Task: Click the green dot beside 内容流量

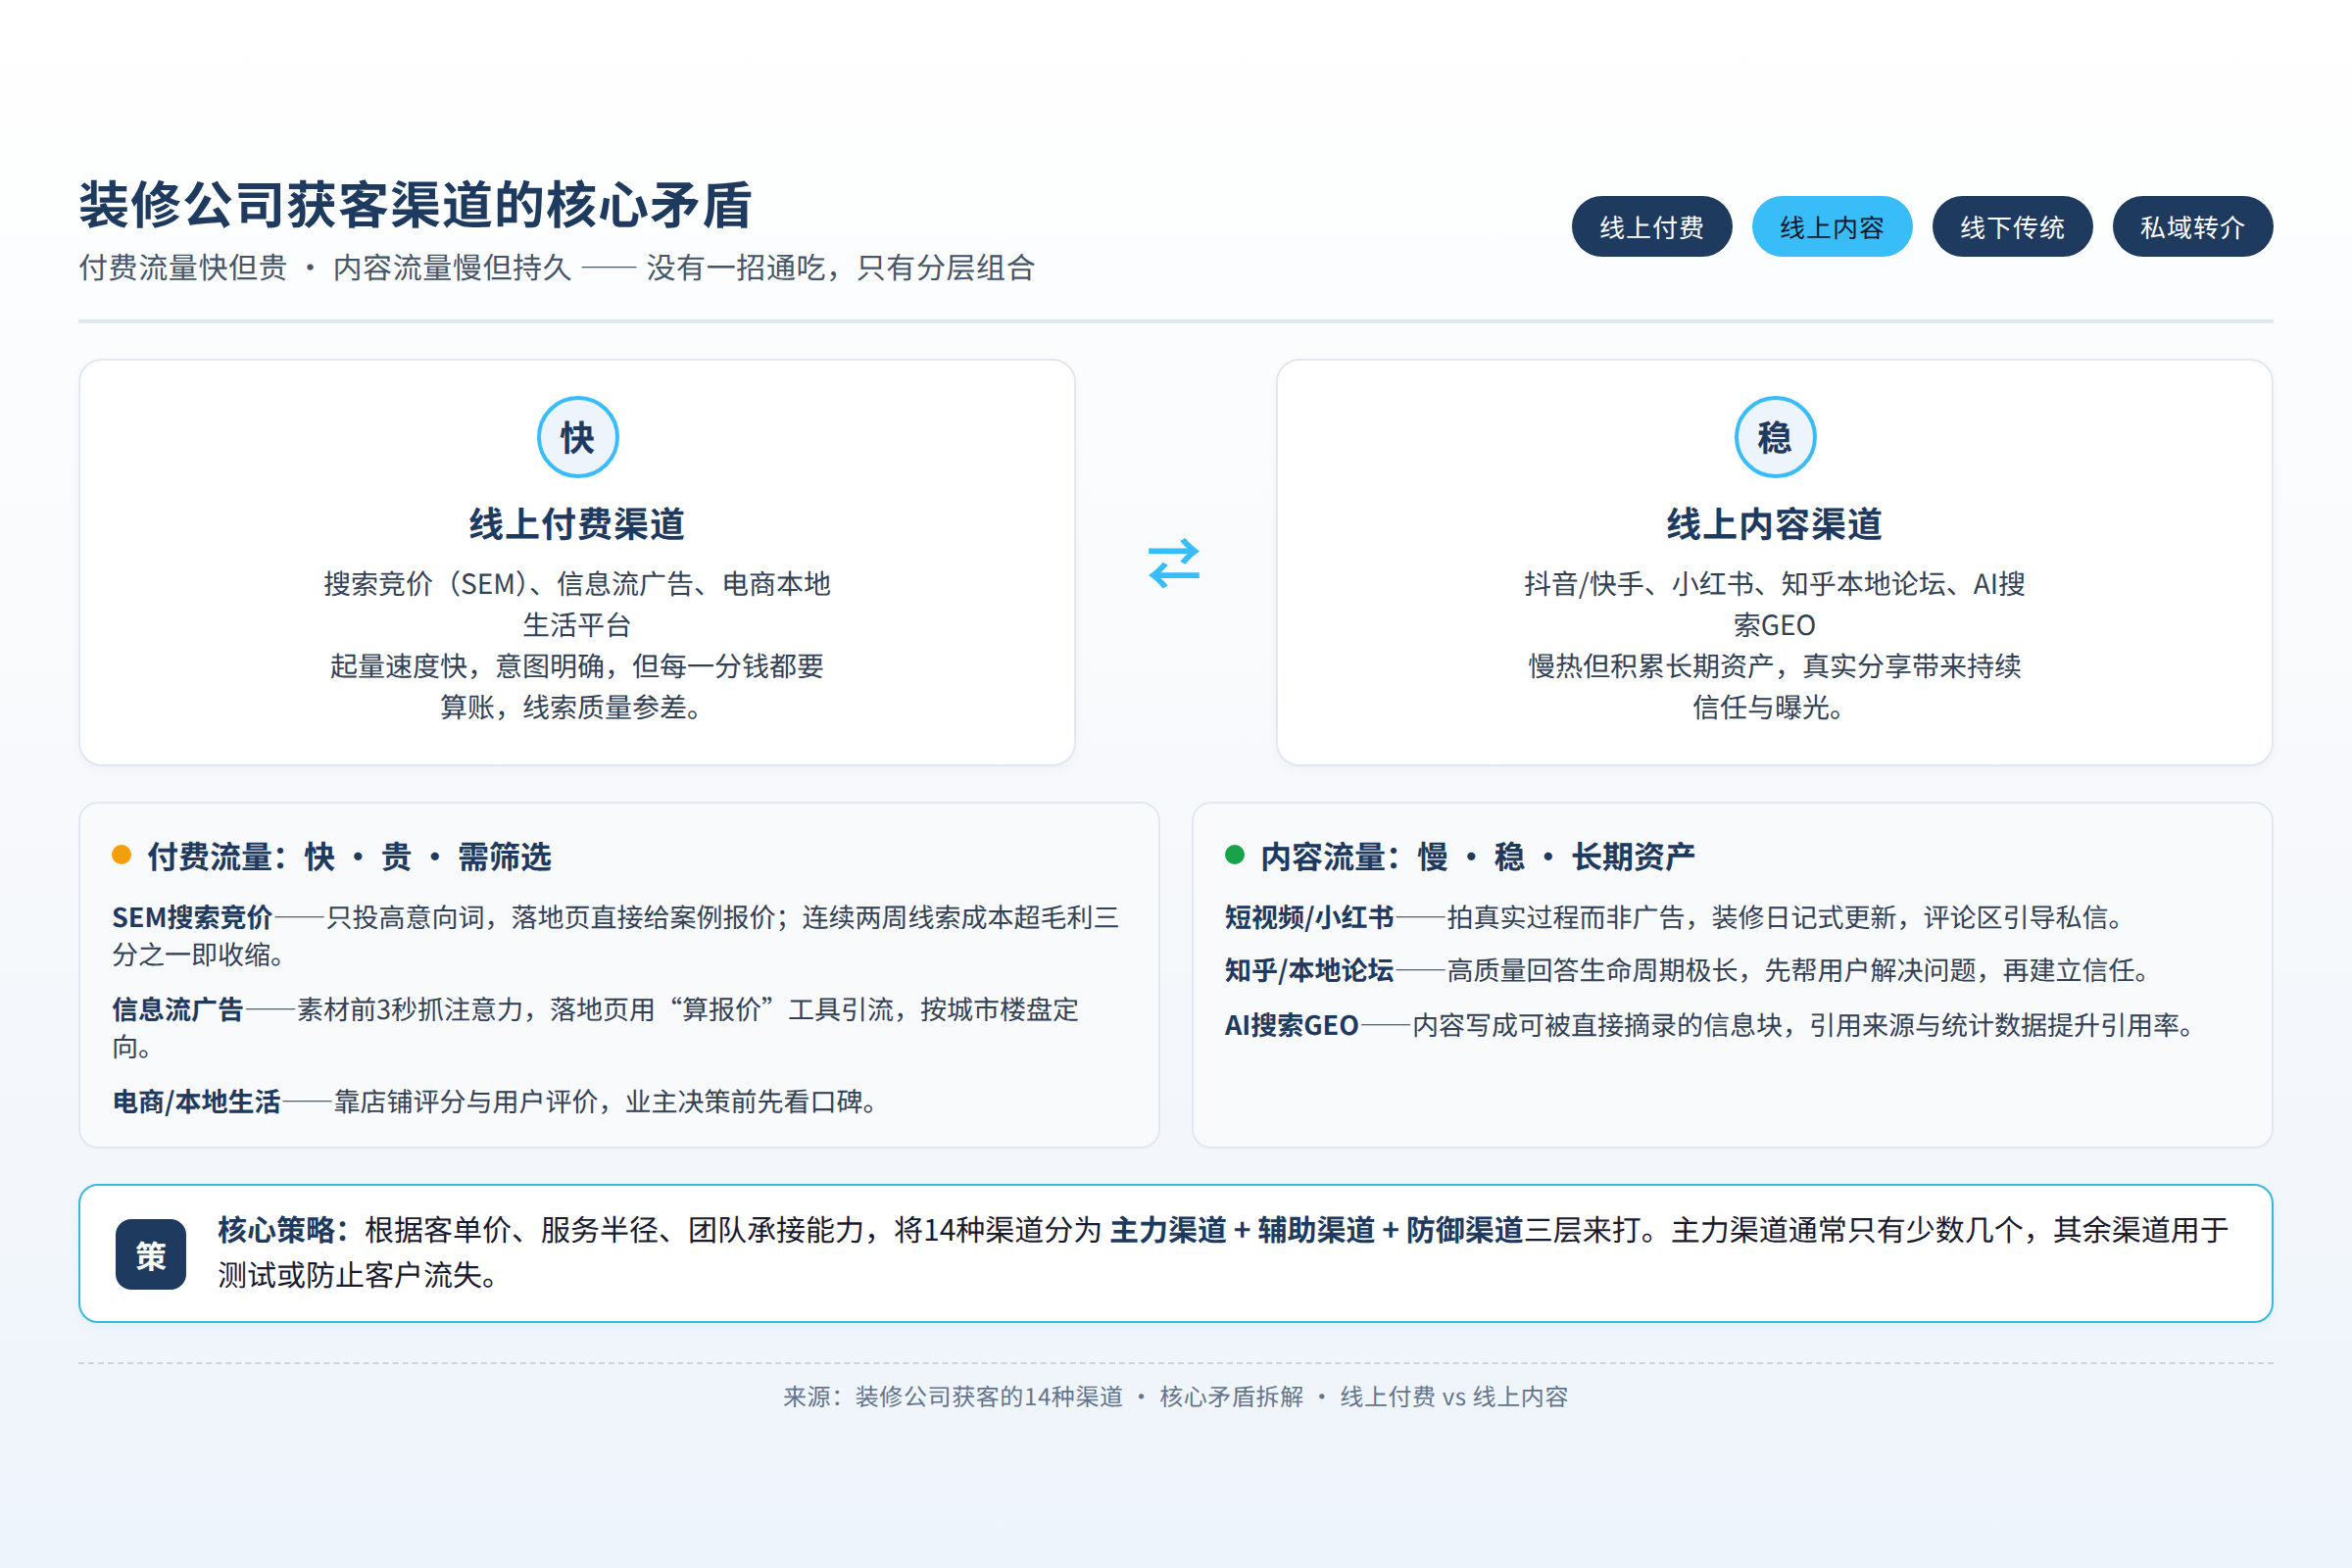Action: [1235, 854]
